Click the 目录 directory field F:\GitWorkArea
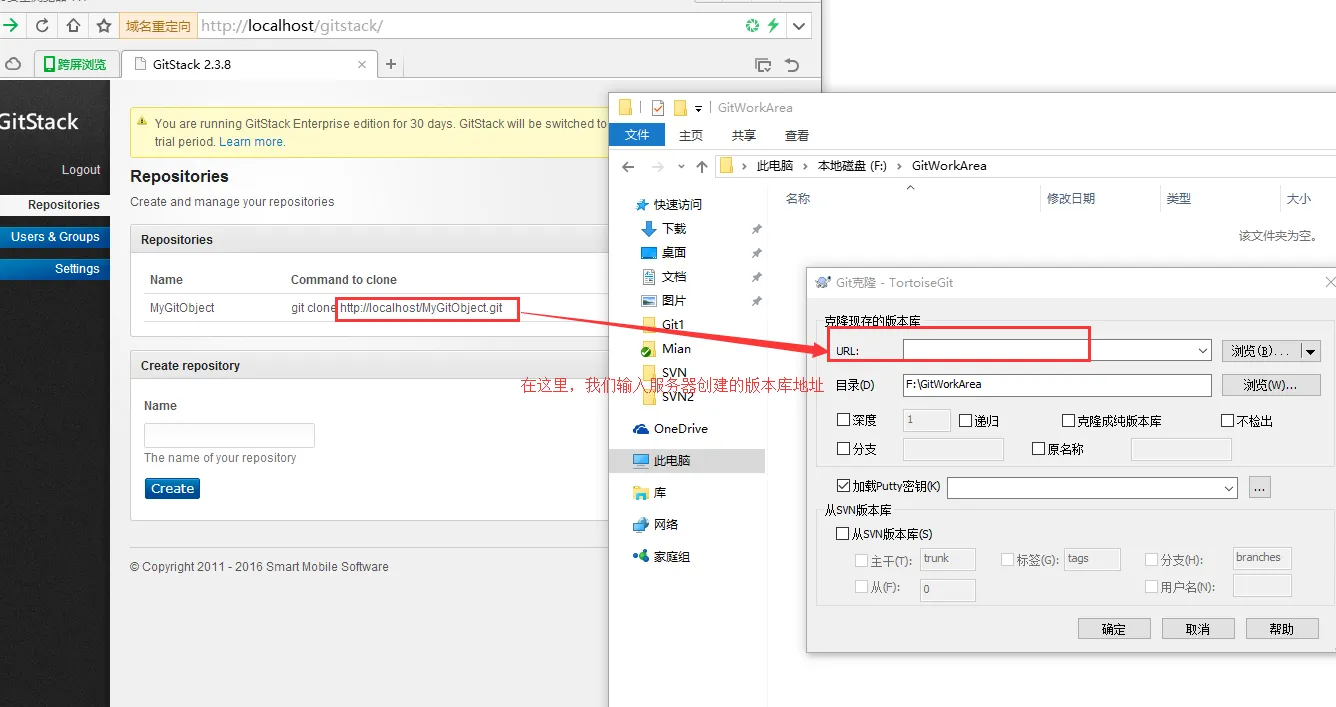Viewport: 1336px width, 707px height. (x=1057, y=385)
